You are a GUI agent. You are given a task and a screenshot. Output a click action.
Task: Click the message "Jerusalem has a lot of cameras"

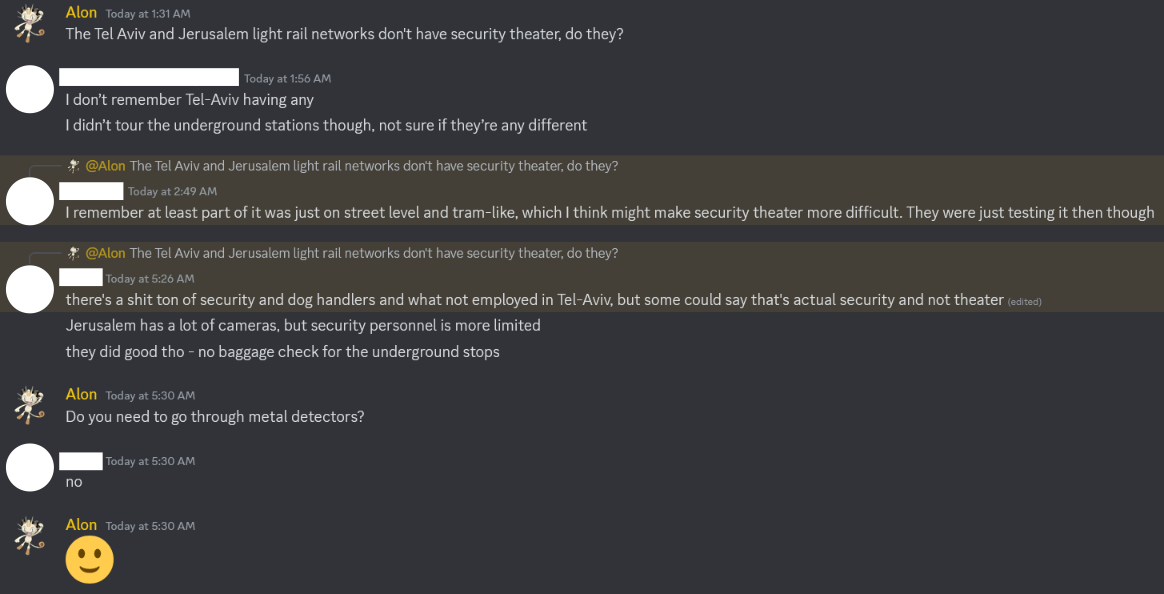click(303, 326)
